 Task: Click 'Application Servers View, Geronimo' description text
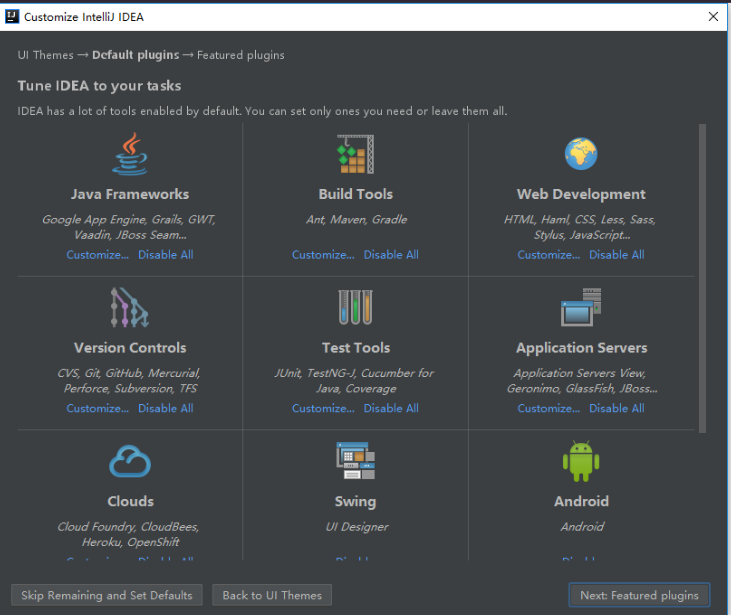[x=582, y=380]
